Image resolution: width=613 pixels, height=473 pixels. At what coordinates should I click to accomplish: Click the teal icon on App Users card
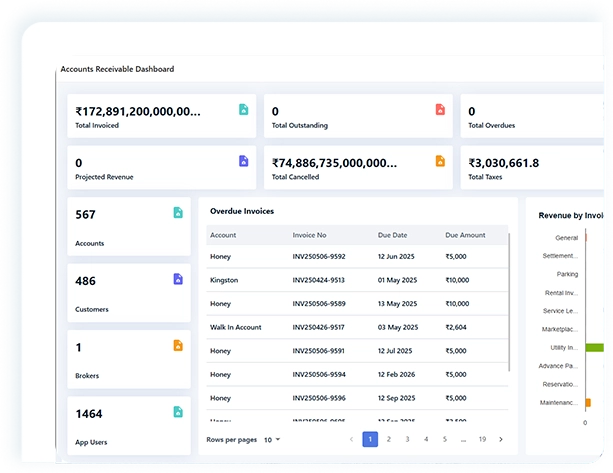[178, 411]
